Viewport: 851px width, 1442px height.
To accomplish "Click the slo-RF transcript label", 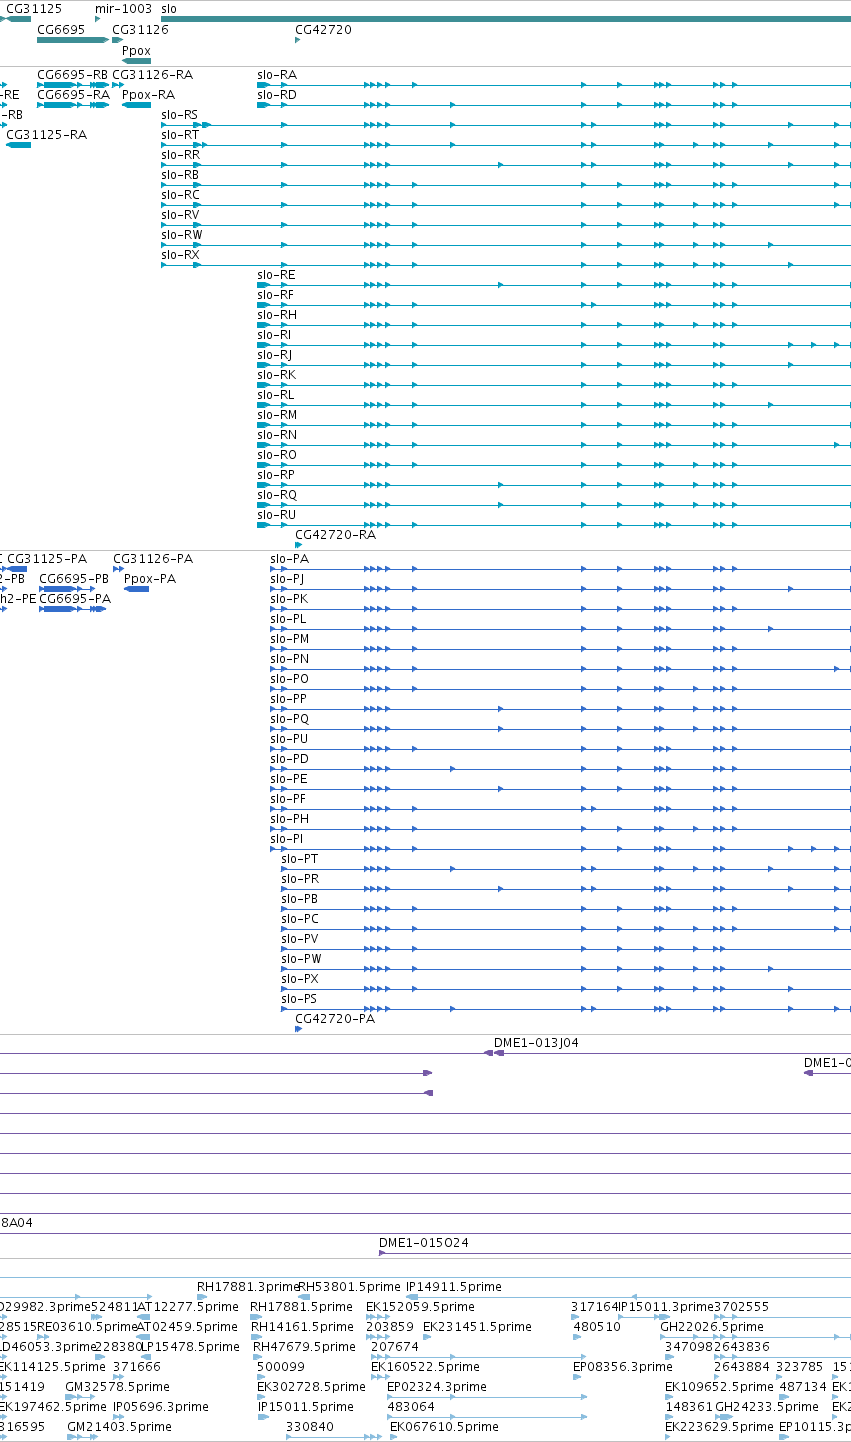I will pos(275,295).
